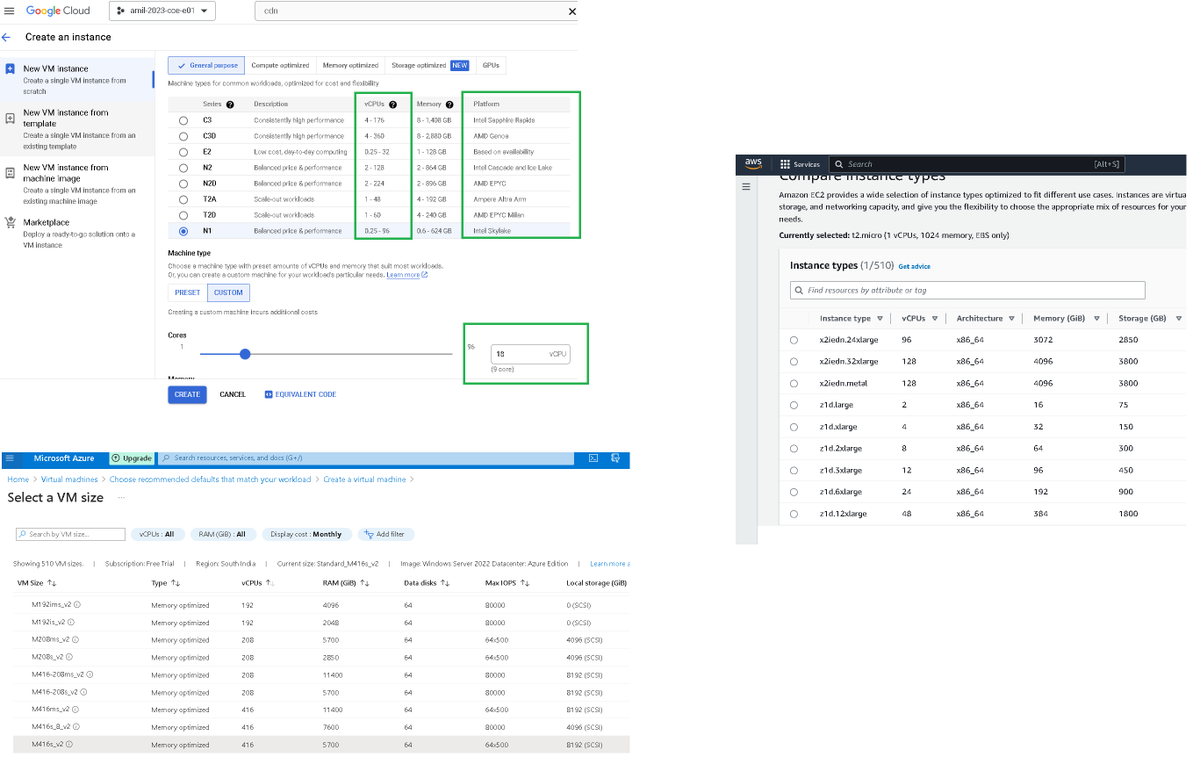The width and height of the screenshot is (1200, 757).
Task: Switch to the Memory optimized tab
Action: coord(350,65)
